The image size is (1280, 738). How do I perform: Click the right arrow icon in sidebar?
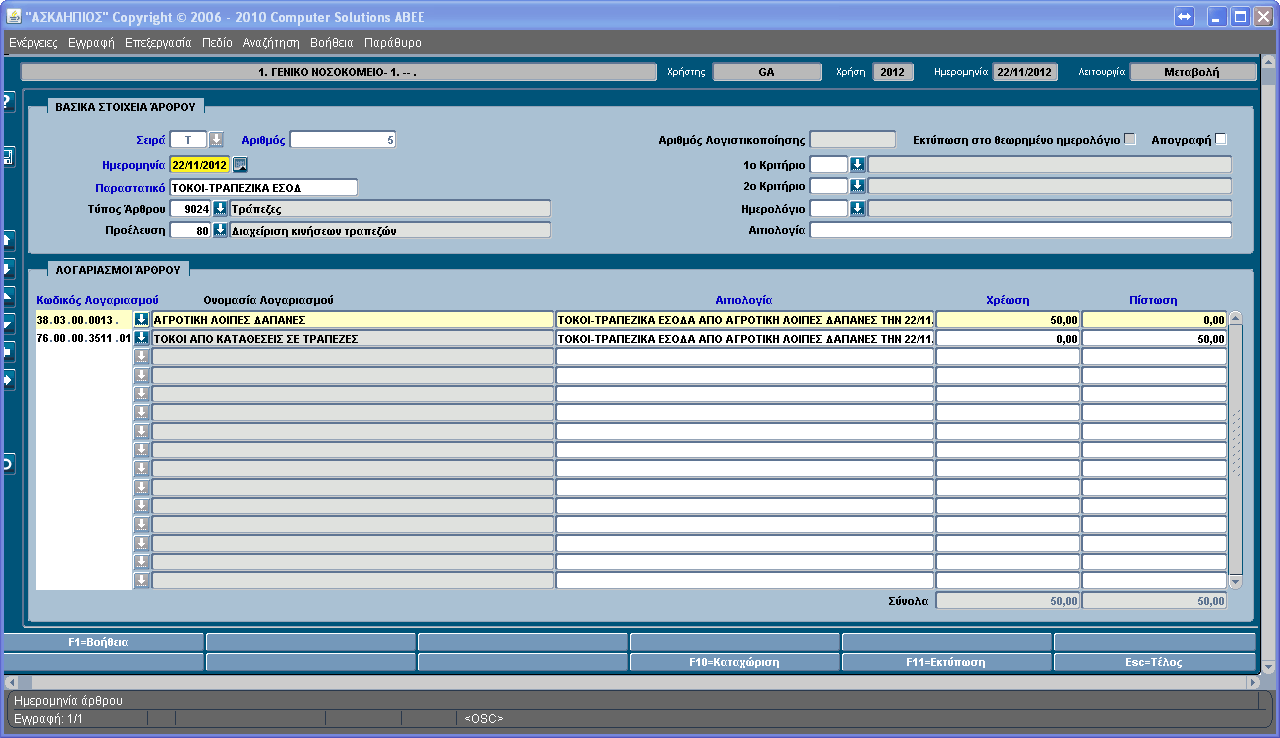6,380
